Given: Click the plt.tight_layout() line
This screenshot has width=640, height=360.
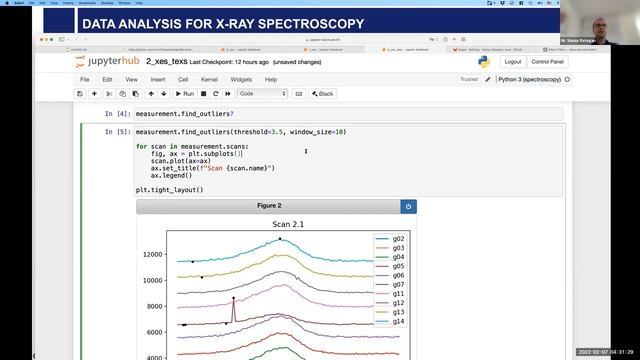Looking at the screenshot, I should 169,190.
